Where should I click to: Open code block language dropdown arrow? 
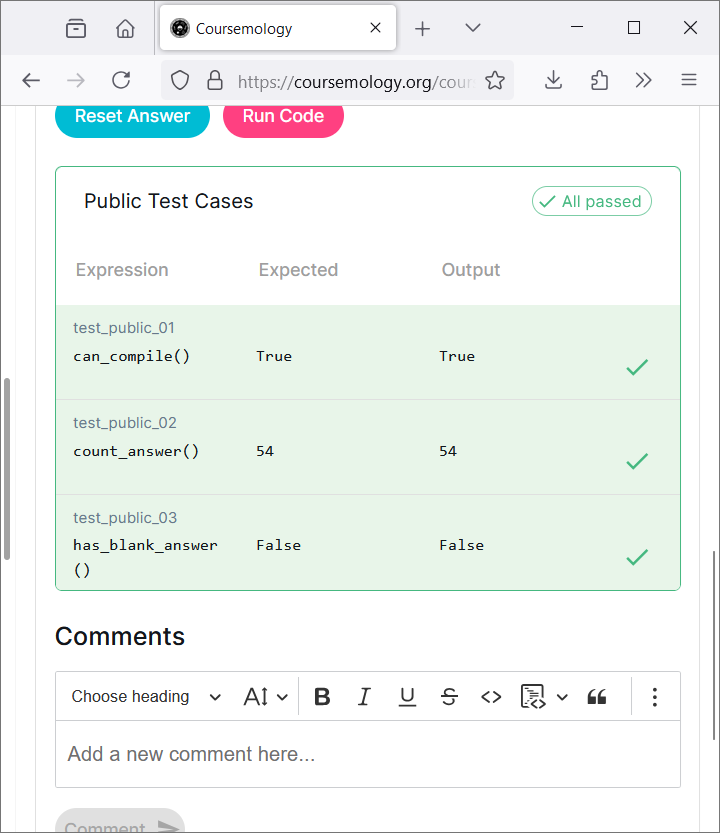[562, 697]
